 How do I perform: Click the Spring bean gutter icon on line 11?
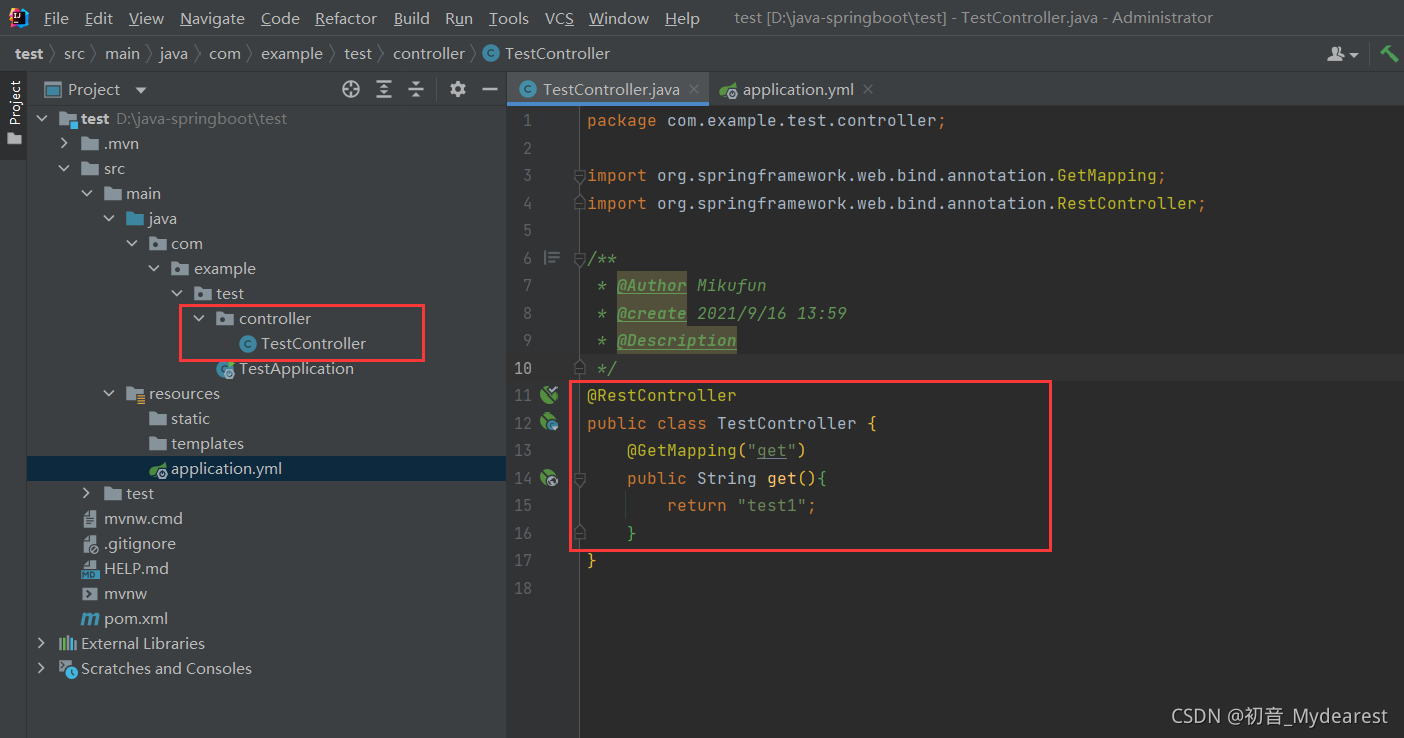[549, 395]
